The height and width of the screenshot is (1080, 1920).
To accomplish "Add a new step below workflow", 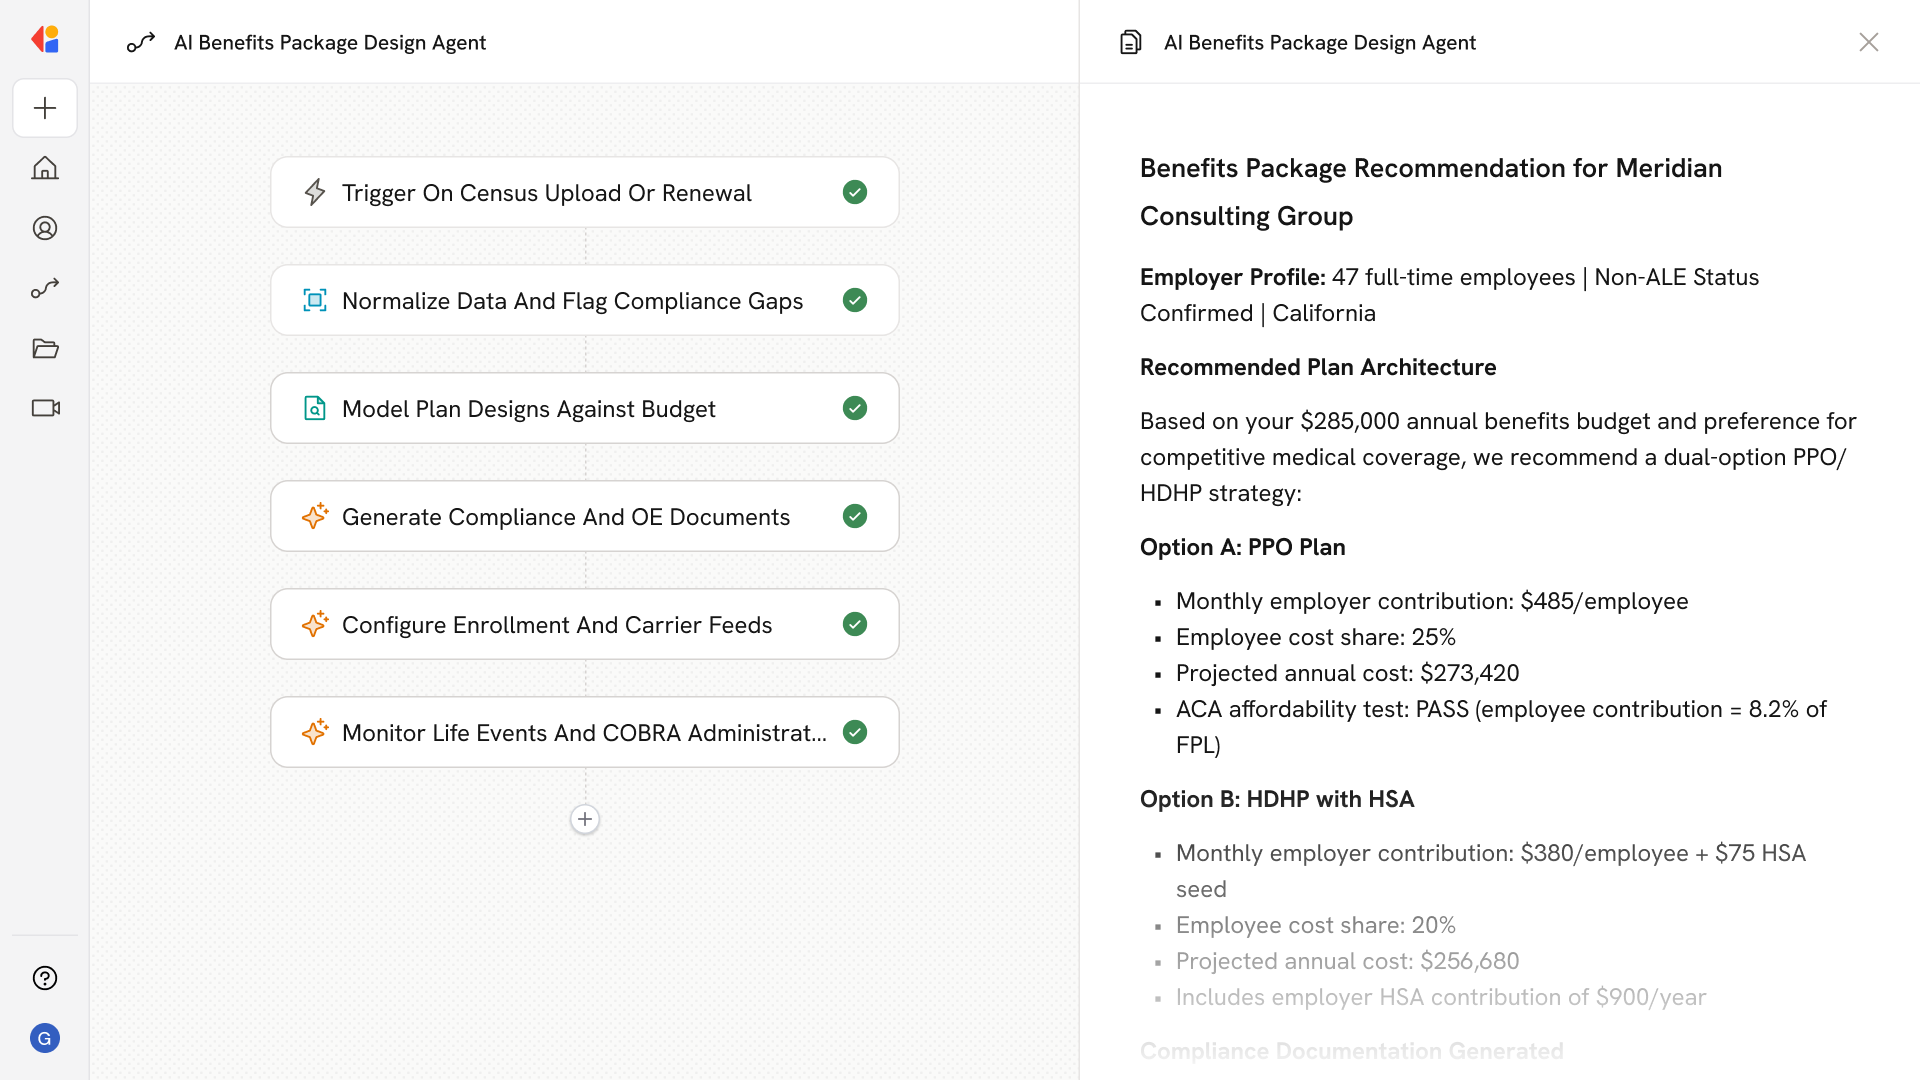I will [585, 819].
